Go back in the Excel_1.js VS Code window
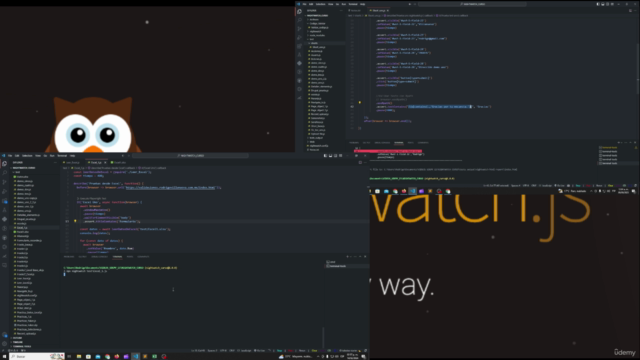The image size is (640, 360). [123, 156]
